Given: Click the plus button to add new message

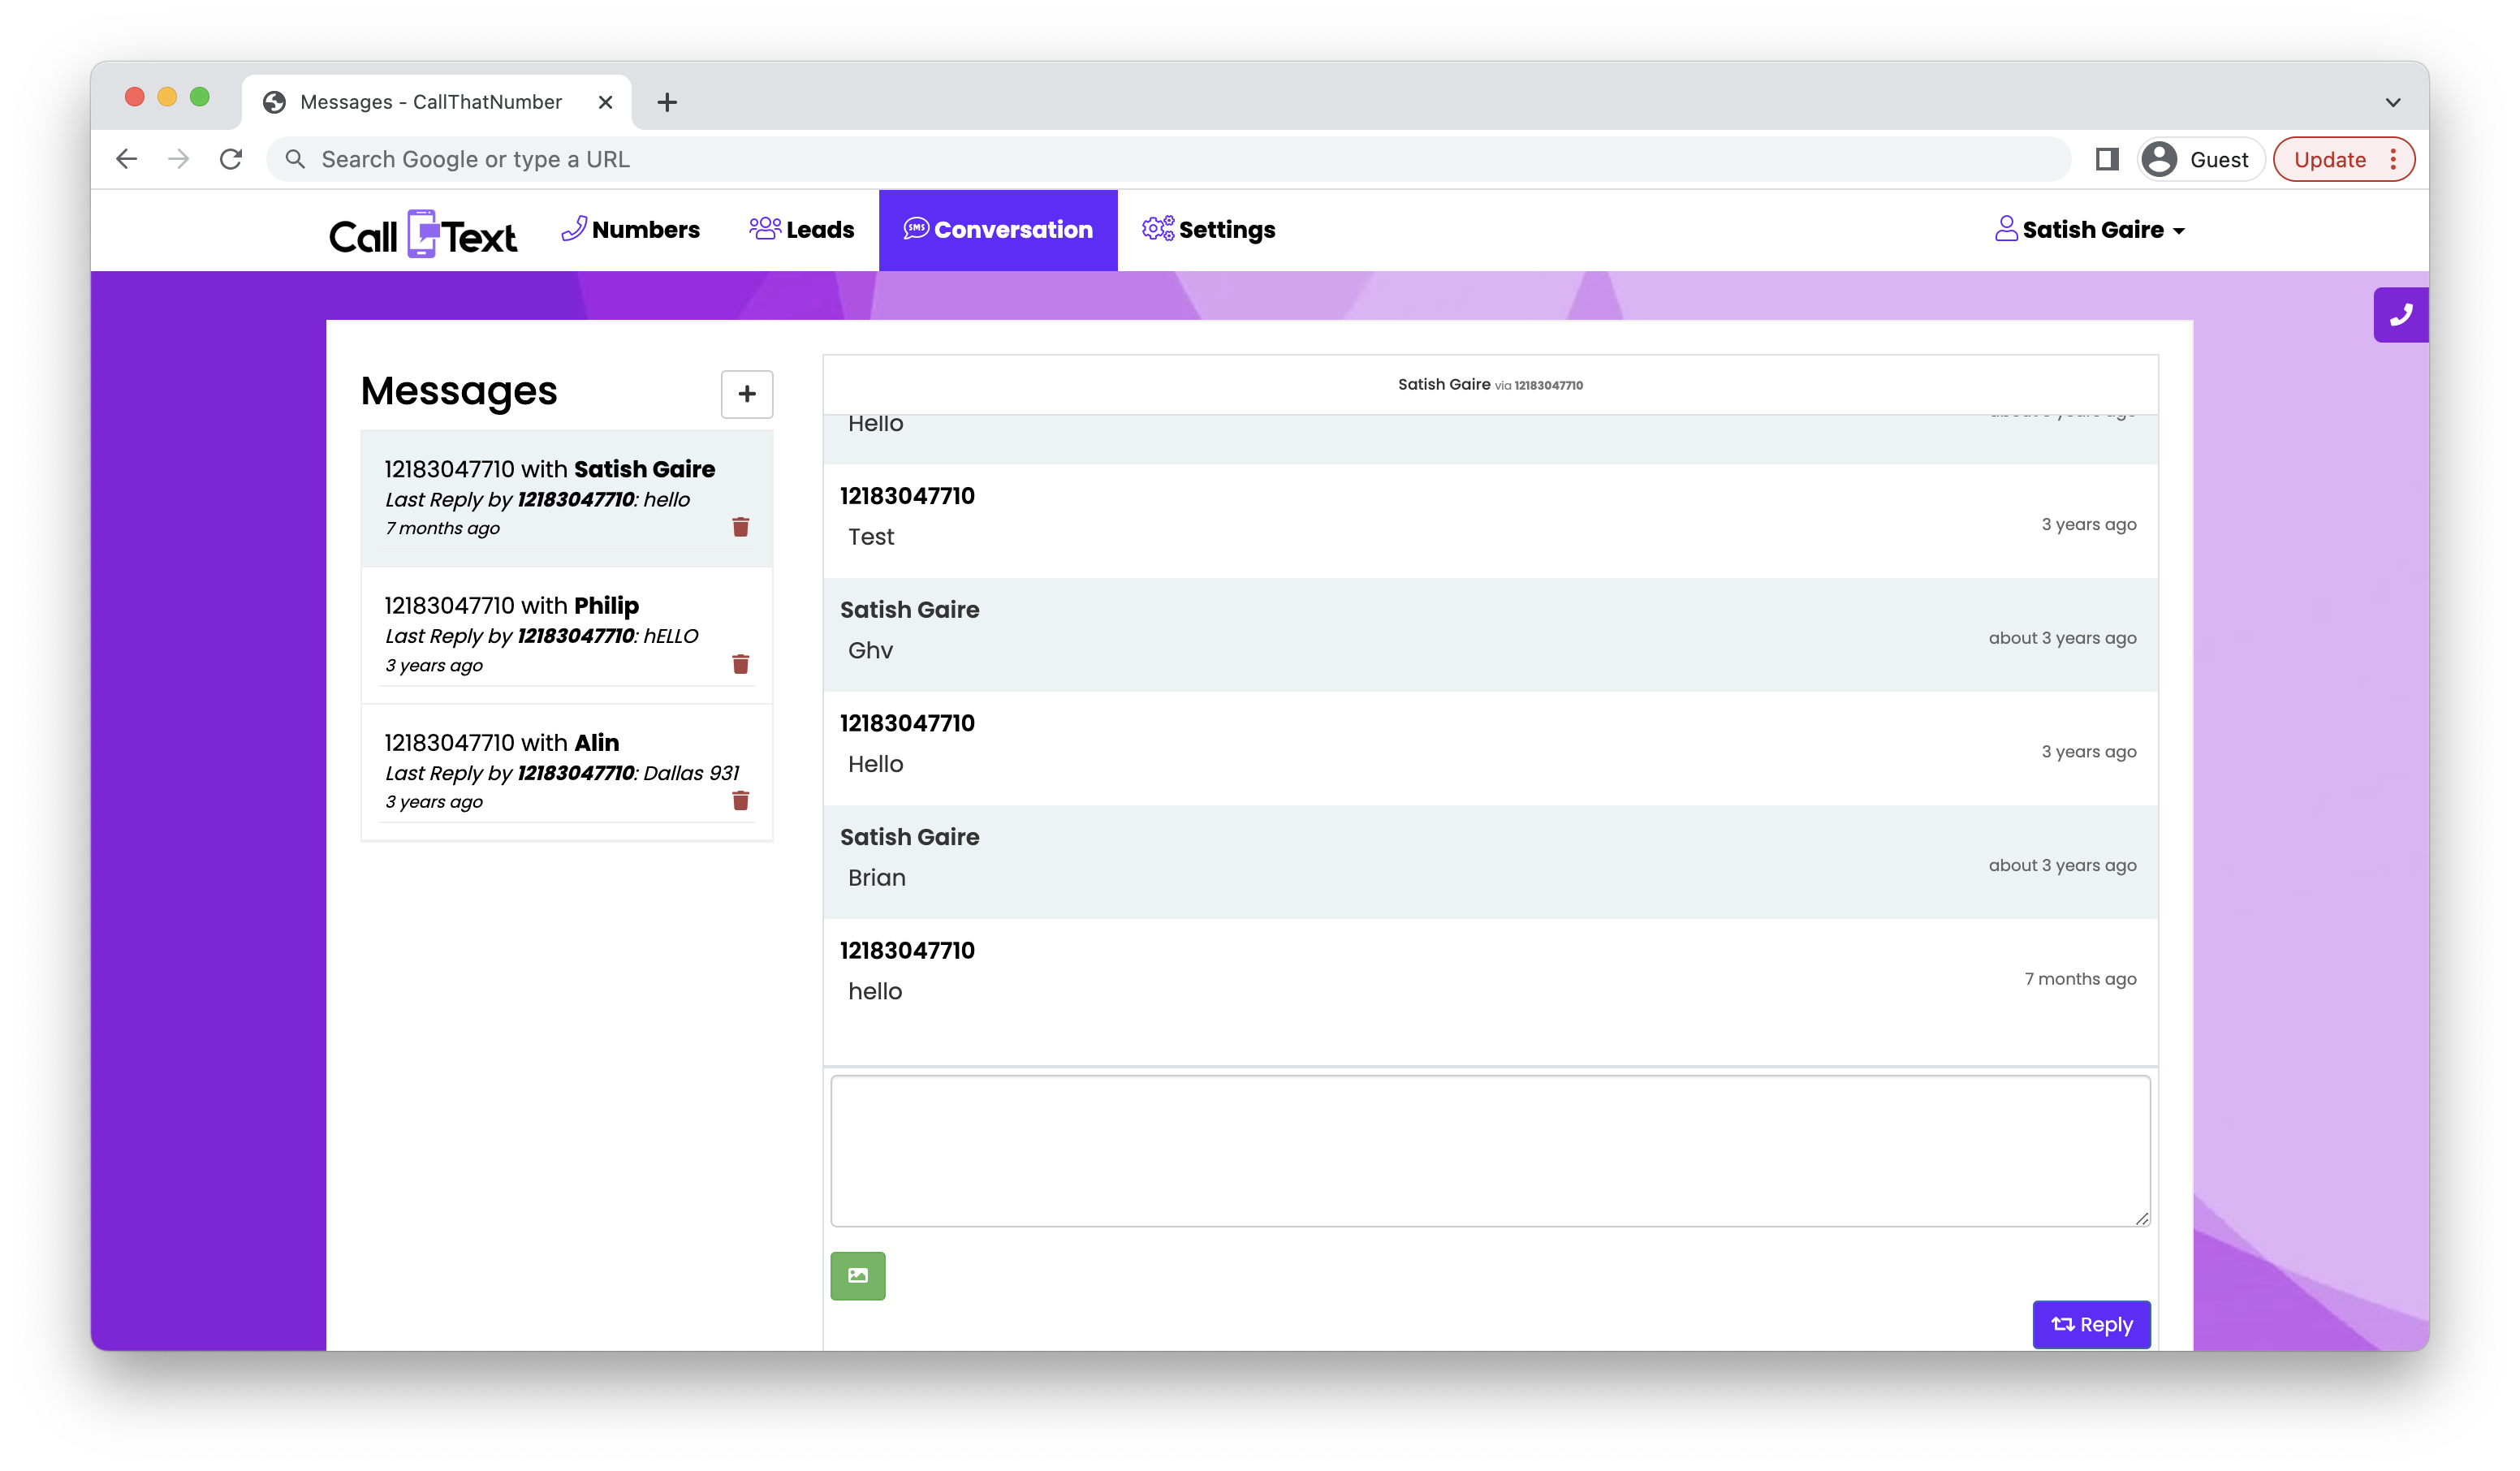Looking at the screenshot, I should (744, 392).
